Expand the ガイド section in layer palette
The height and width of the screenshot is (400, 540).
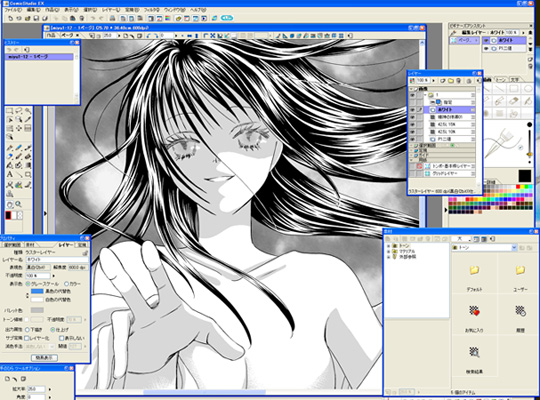411,155
